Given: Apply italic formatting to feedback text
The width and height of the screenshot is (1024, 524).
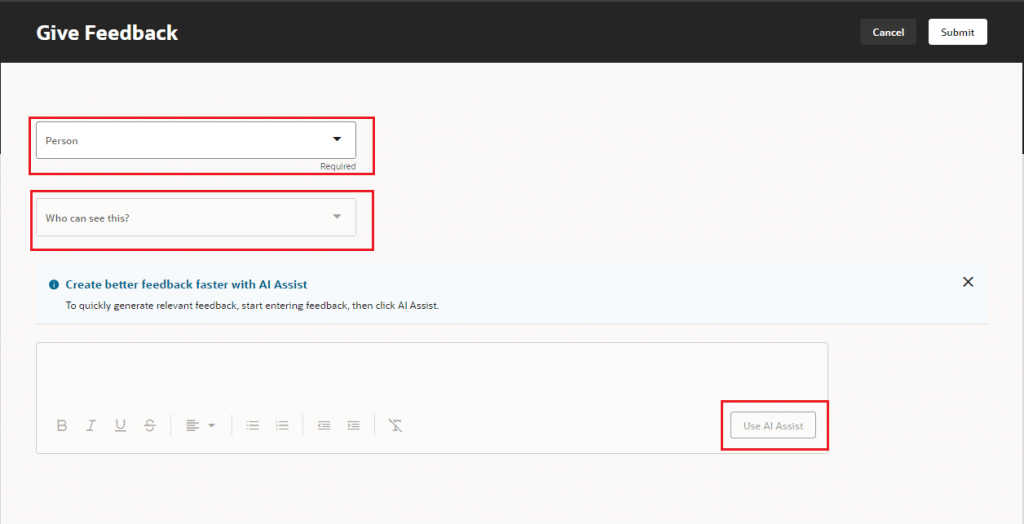Looking at the screenshot, I should coord(91,425).
